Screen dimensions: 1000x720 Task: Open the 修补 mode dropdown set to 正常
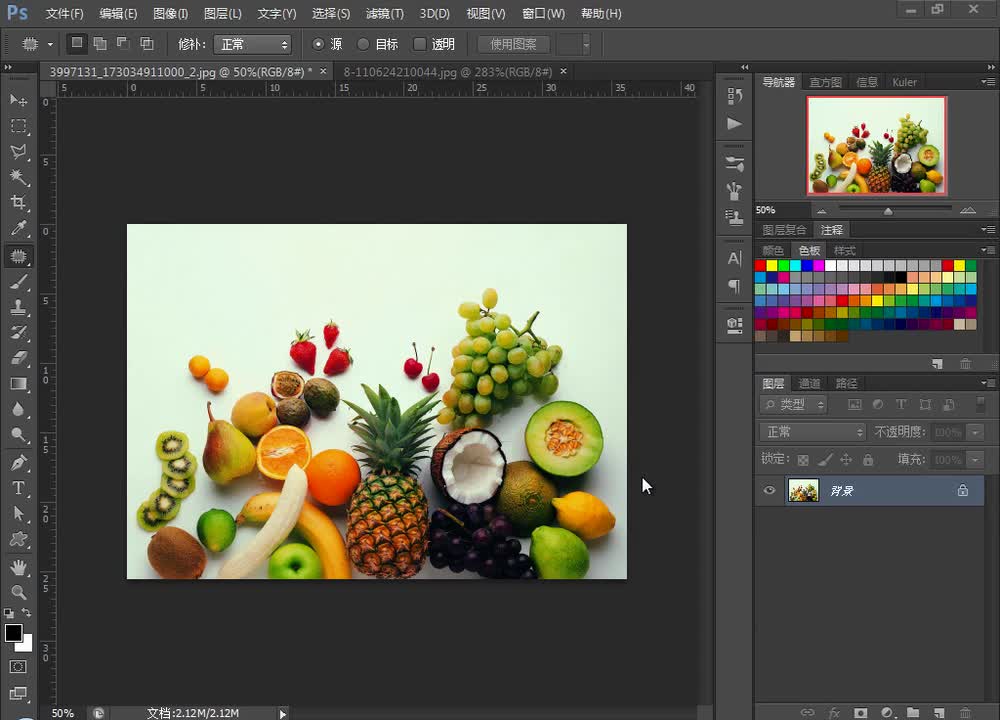coord(253,44)
